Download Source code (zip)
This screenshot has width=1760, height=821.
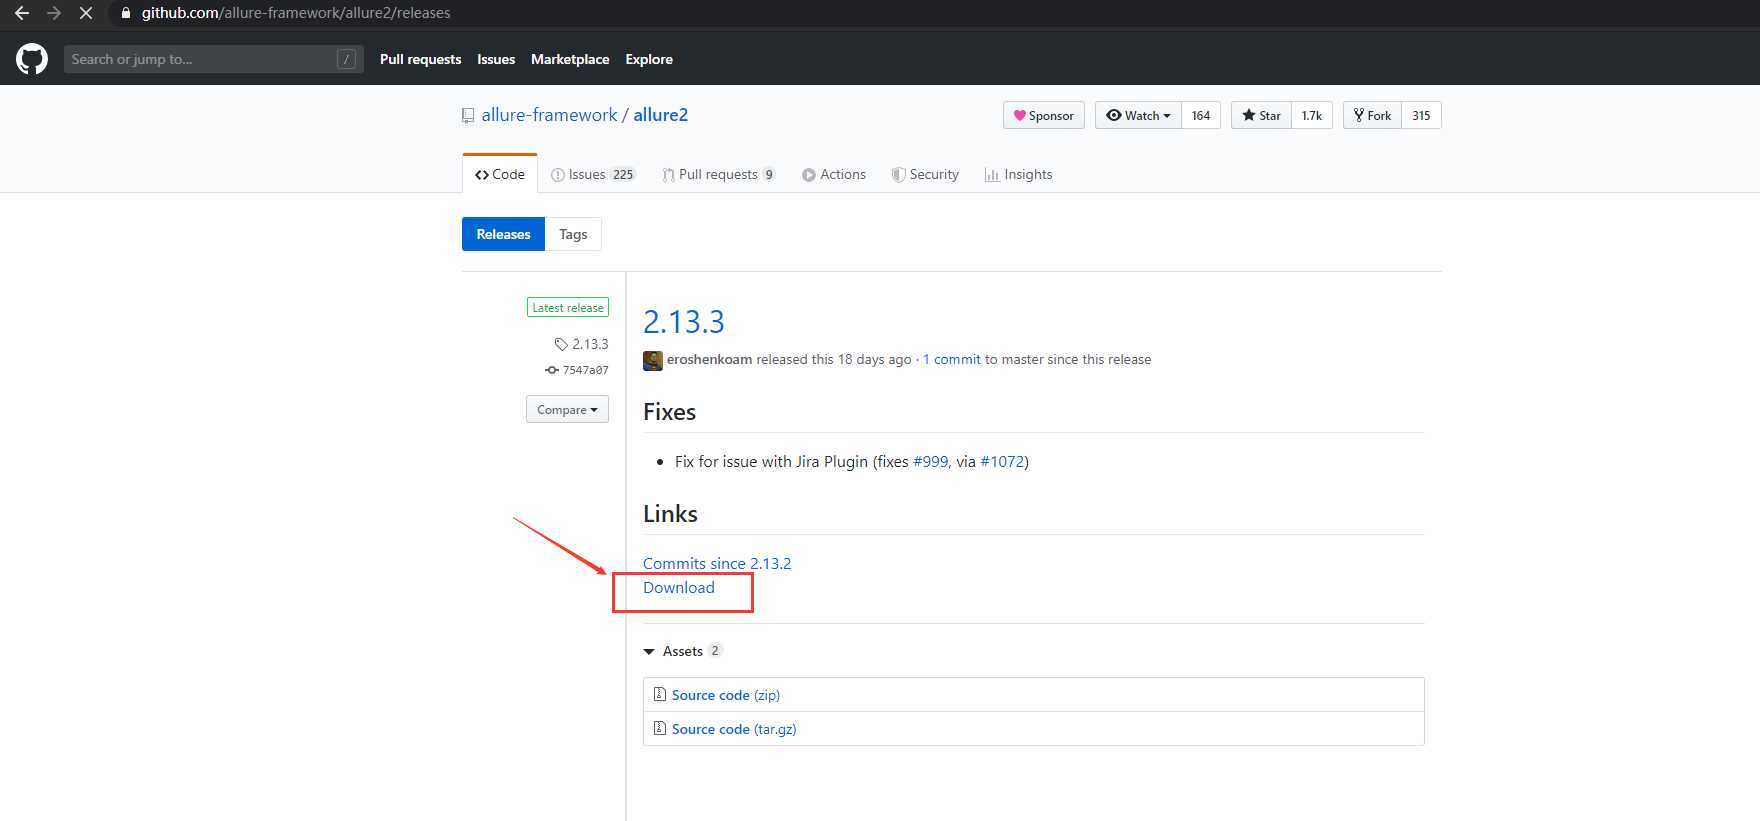[x=726, y=695]
